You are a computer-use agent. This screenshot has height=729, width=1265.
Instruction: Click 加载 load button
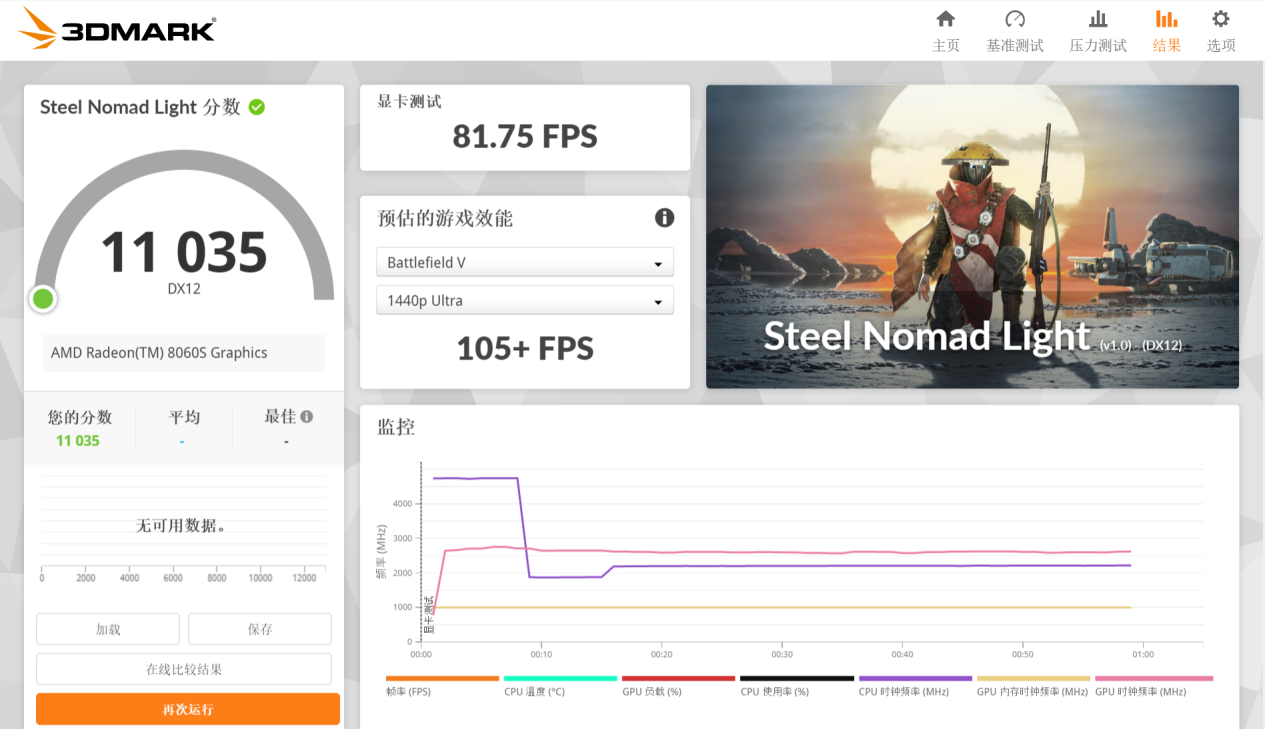tap(108, 629)
